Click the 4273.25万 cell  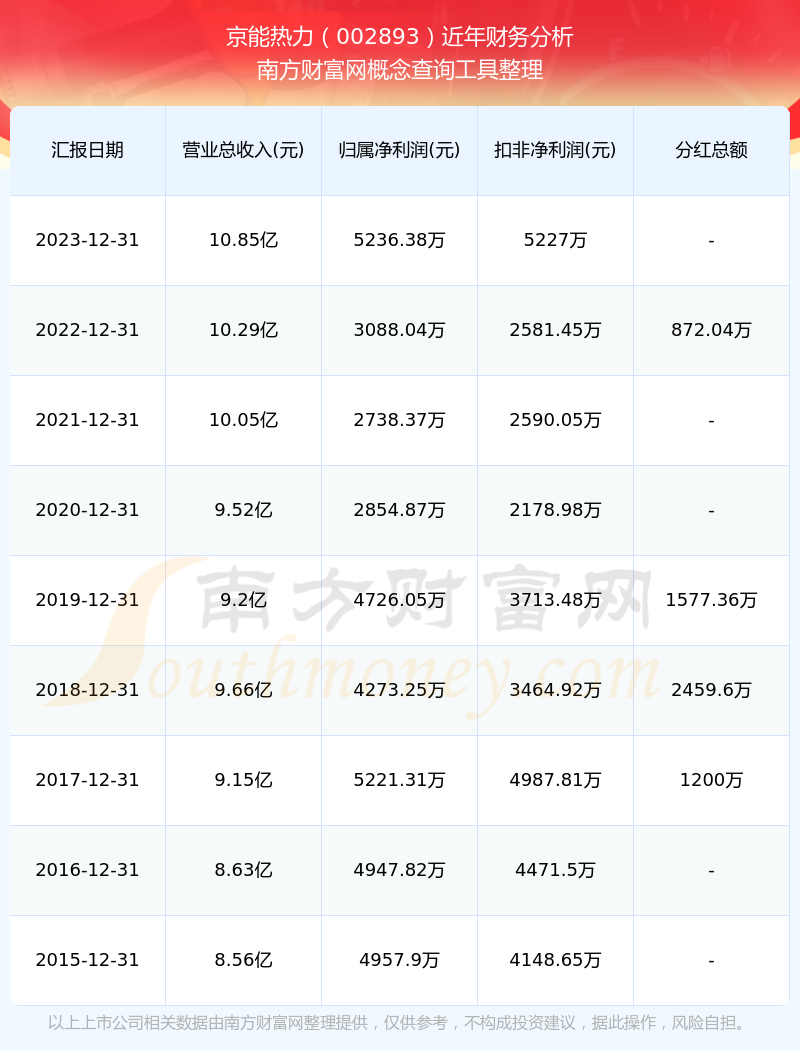coord(400,690)
